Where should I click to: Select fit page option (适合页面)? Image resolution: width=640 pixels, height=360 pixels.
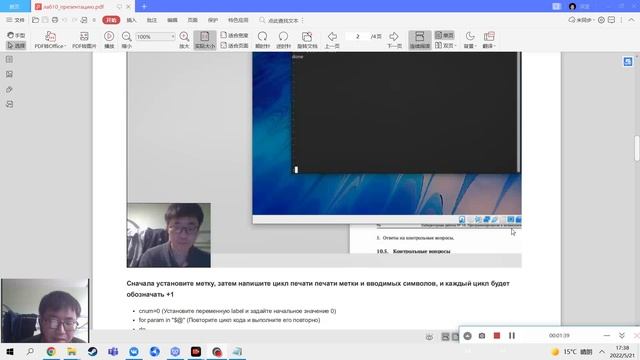[x=234, y=45]
